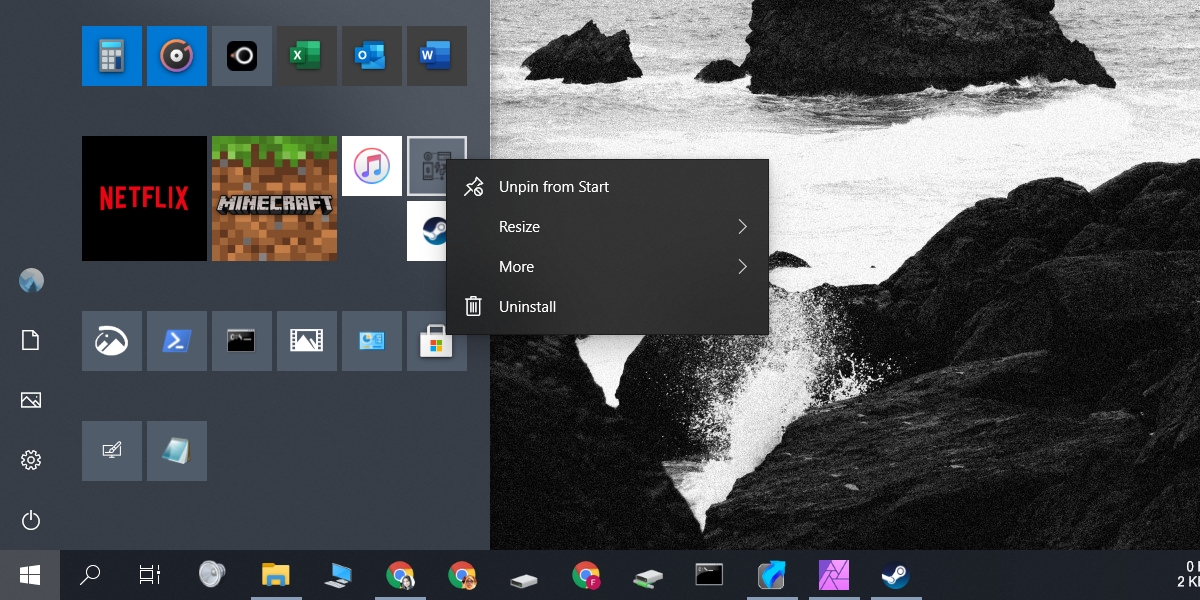Screen dimensions: 1200x600
Task: Open Task View on the taskbar
Action: tap(150, 575)
